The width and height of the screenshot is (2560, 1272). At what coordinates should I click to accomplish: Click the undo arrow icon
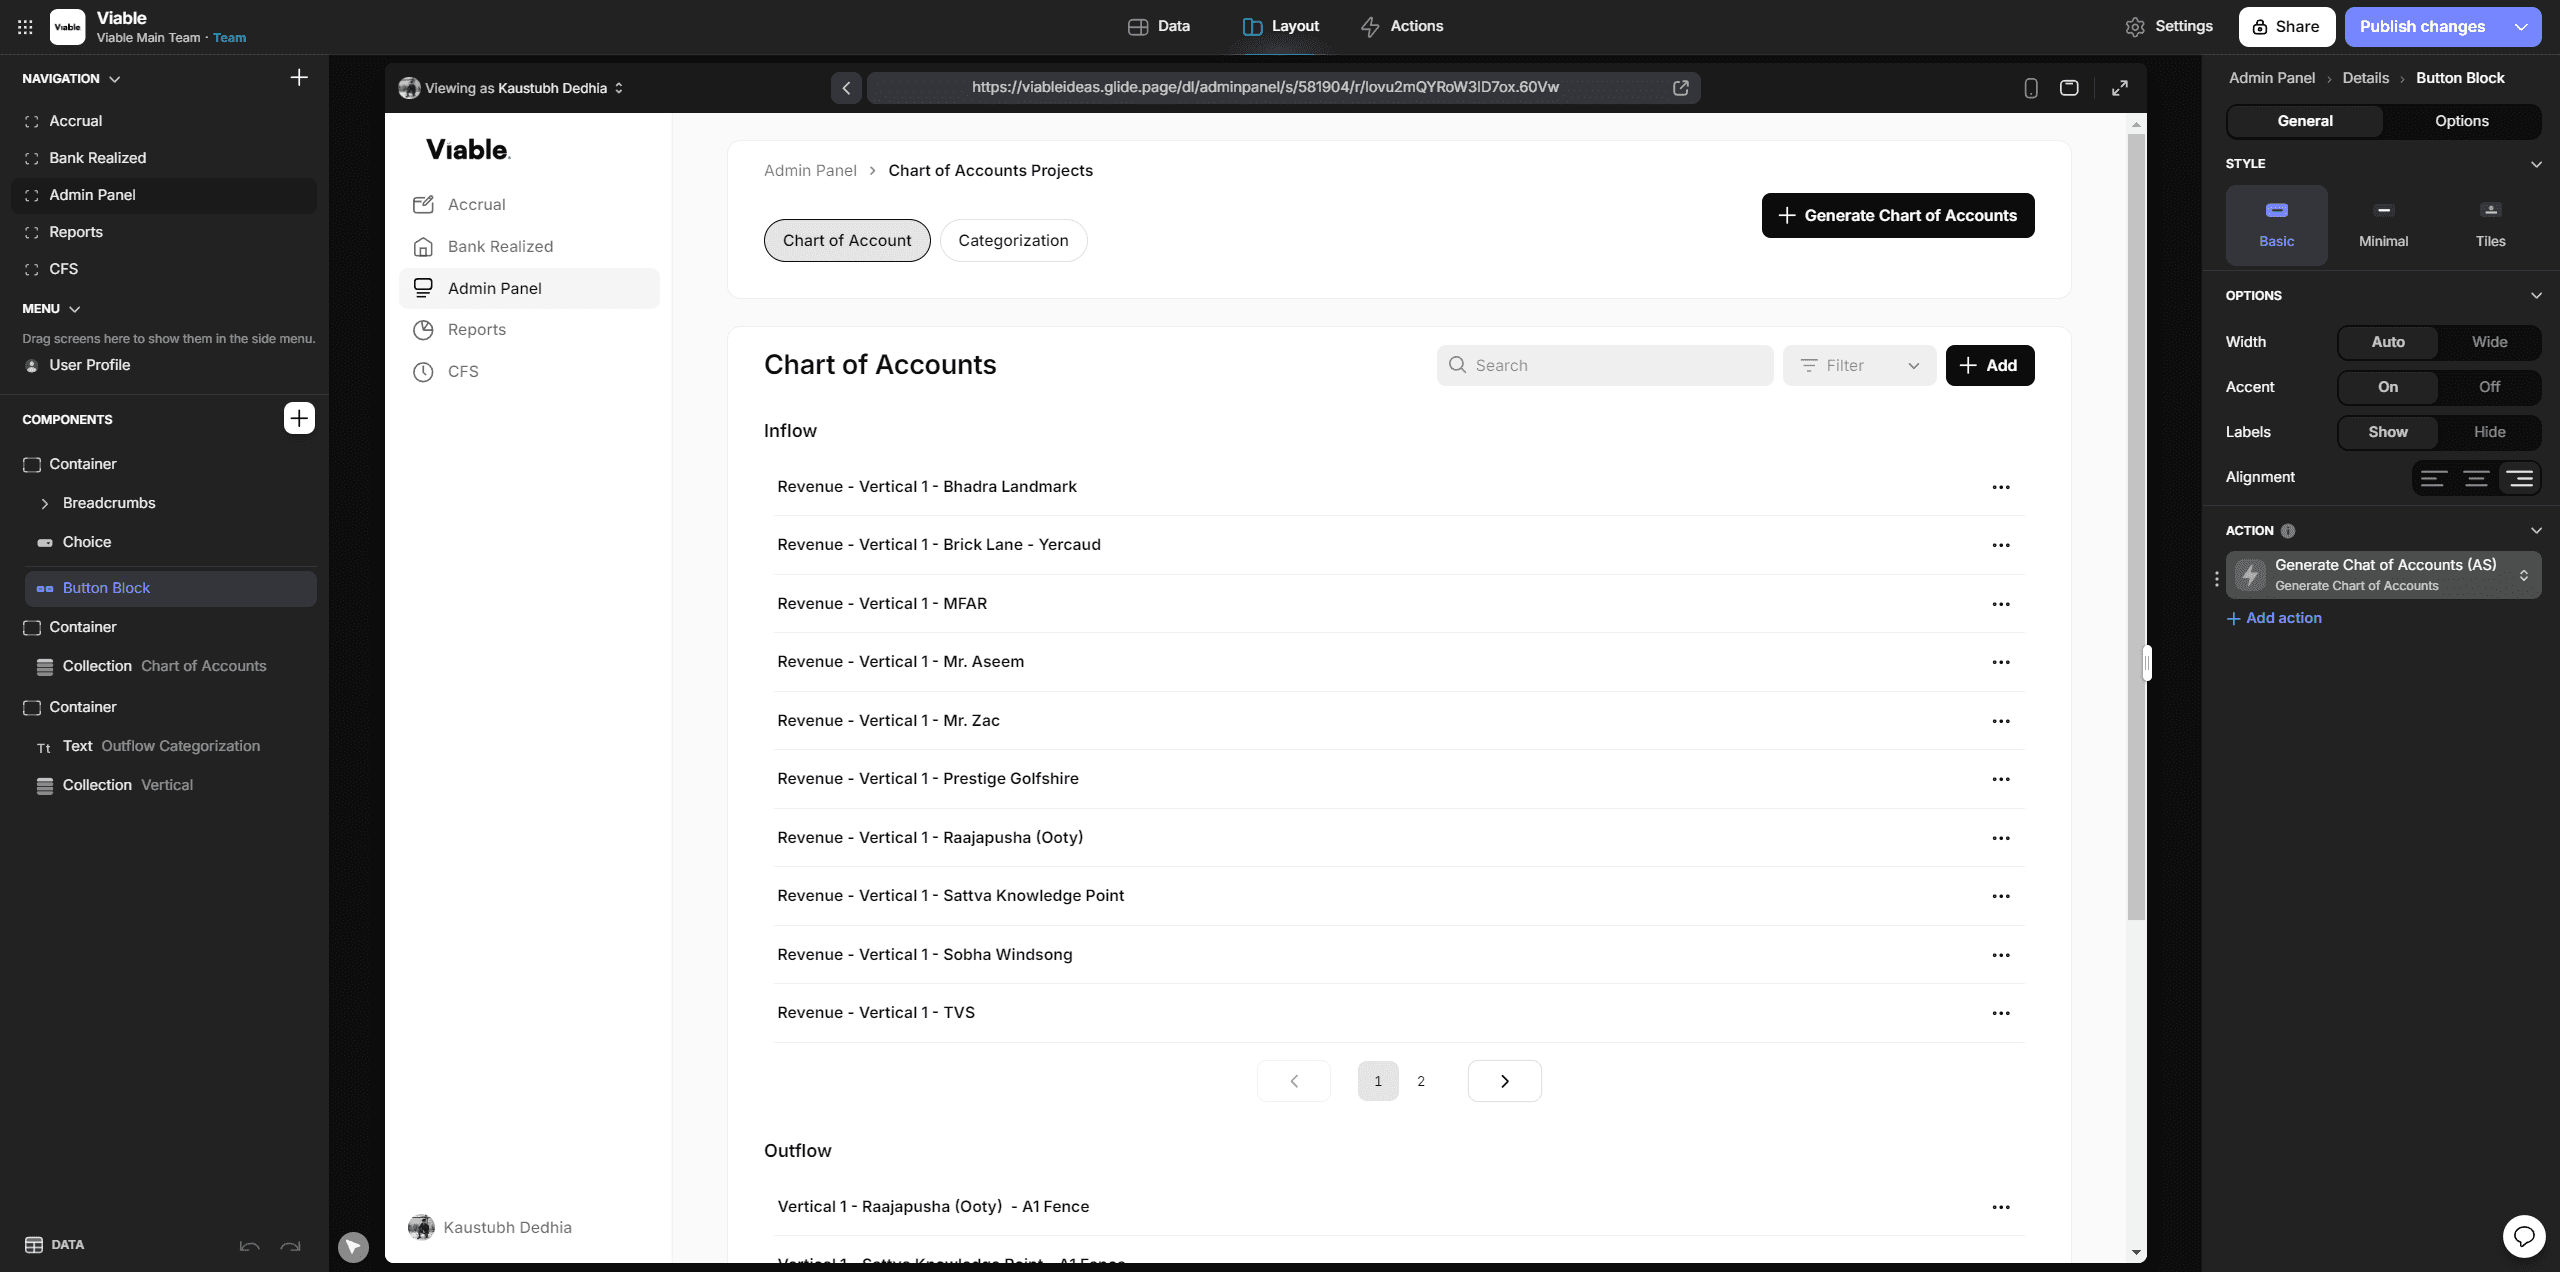[x=249, y=1246]
